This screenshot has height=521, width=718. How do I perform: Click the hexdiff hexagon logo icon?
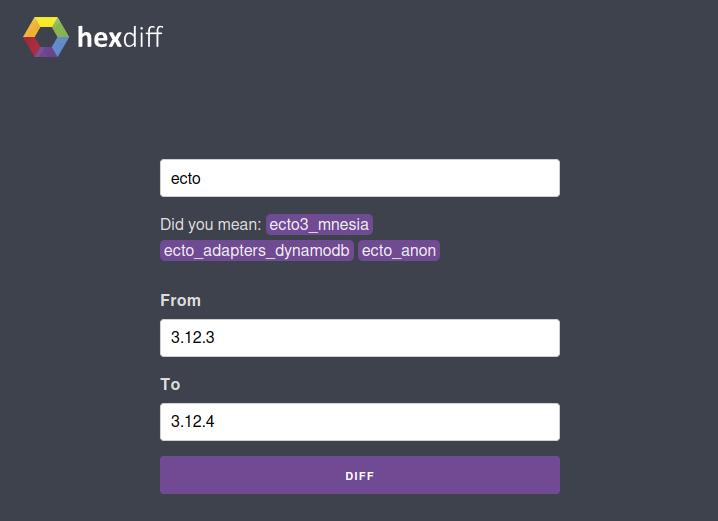tap(46, 37)
